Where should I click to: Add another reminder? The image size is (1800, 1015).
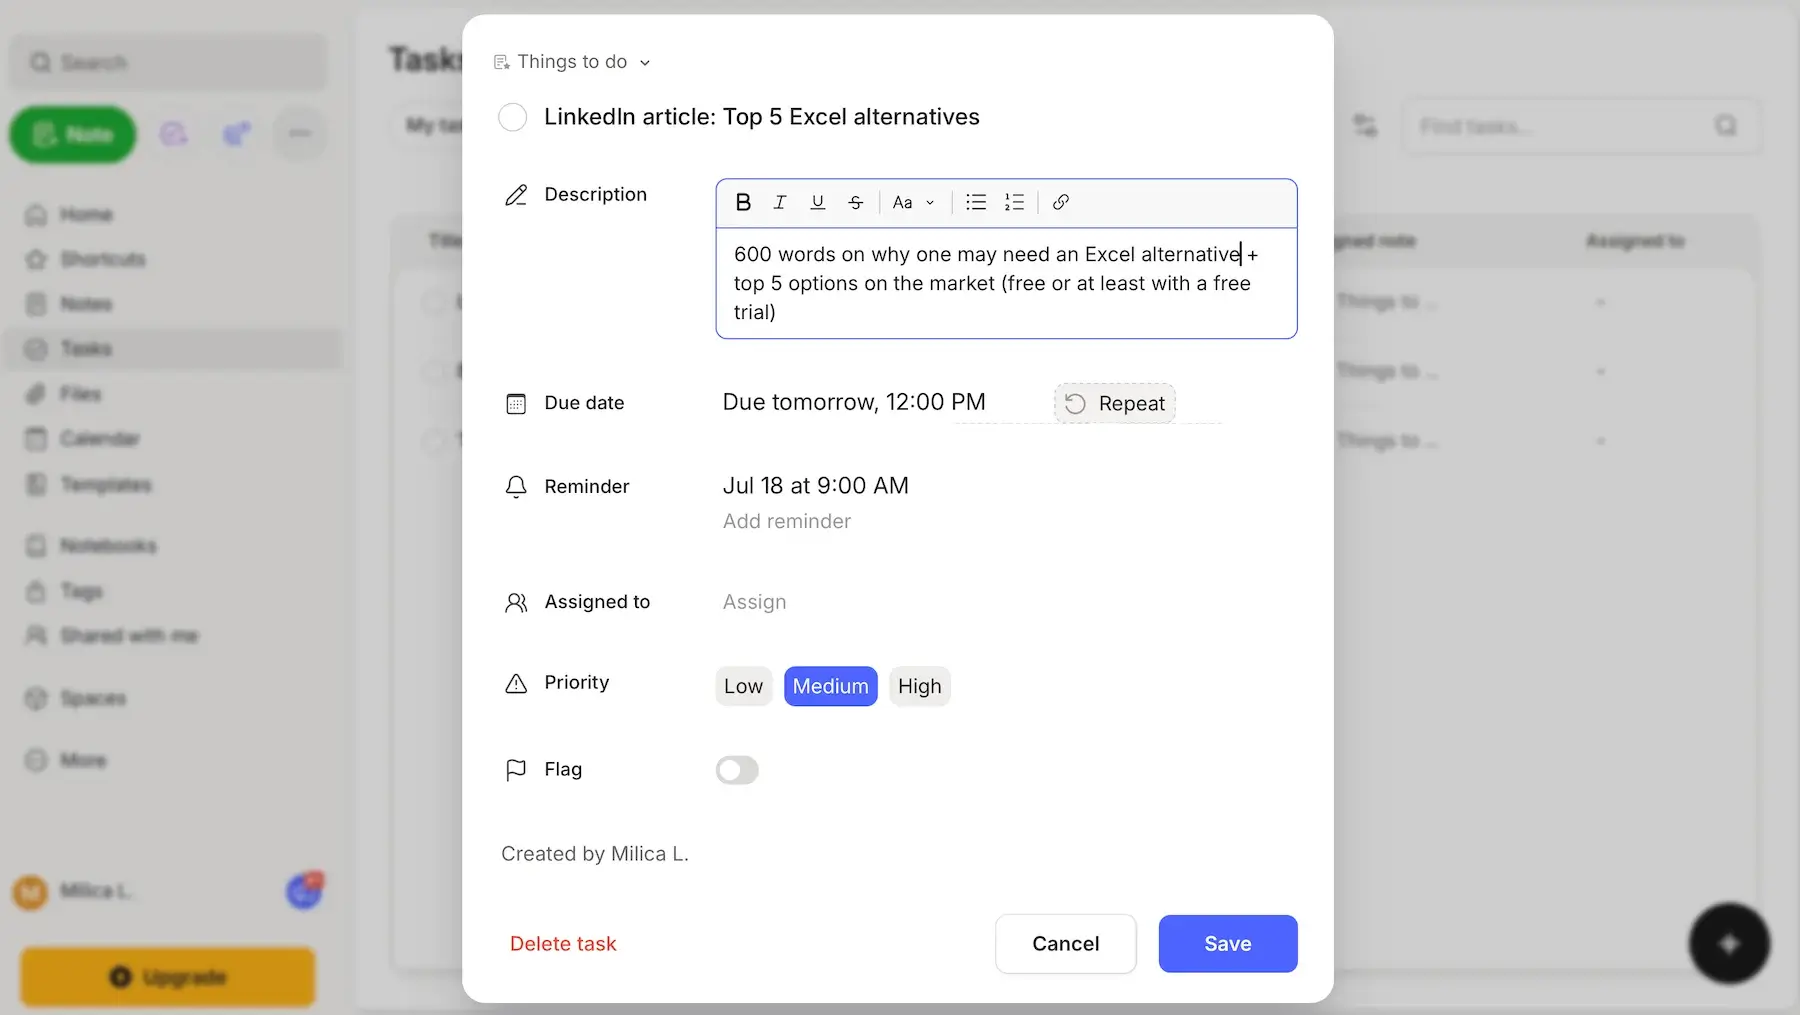click(787, 521)
